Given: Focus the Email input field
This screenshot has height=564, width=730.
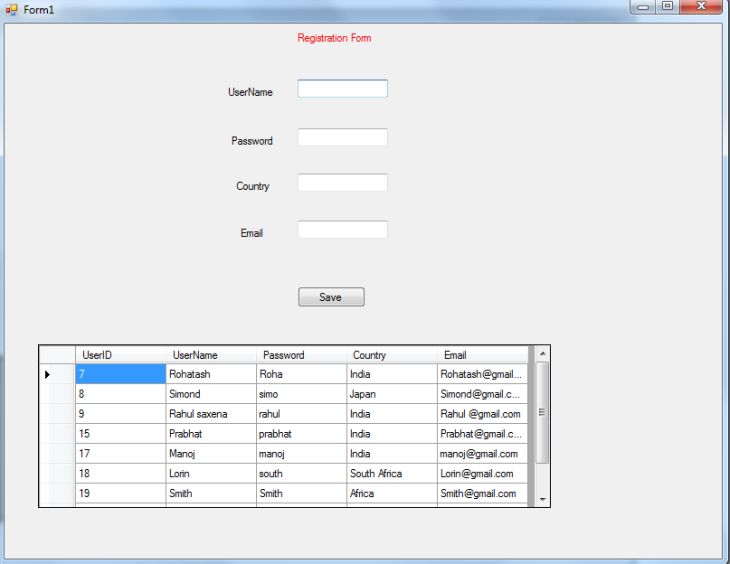Looking at the screenshot, I should click(x=343, y=230).
